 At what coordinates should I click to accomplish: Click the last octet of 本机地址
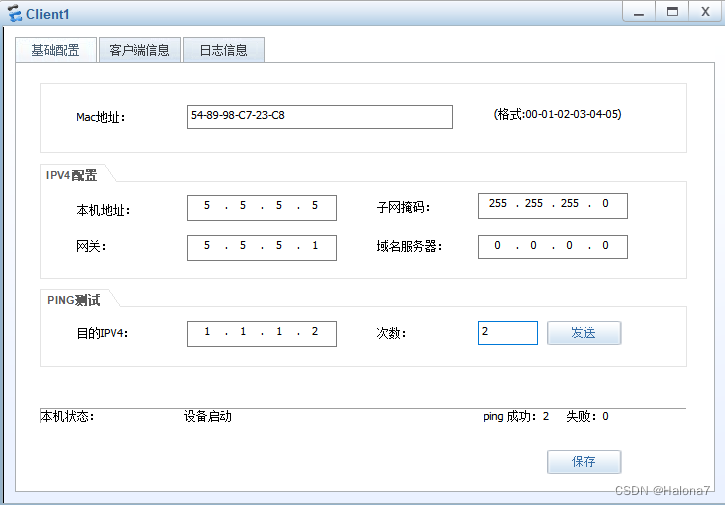coord(315,206)
